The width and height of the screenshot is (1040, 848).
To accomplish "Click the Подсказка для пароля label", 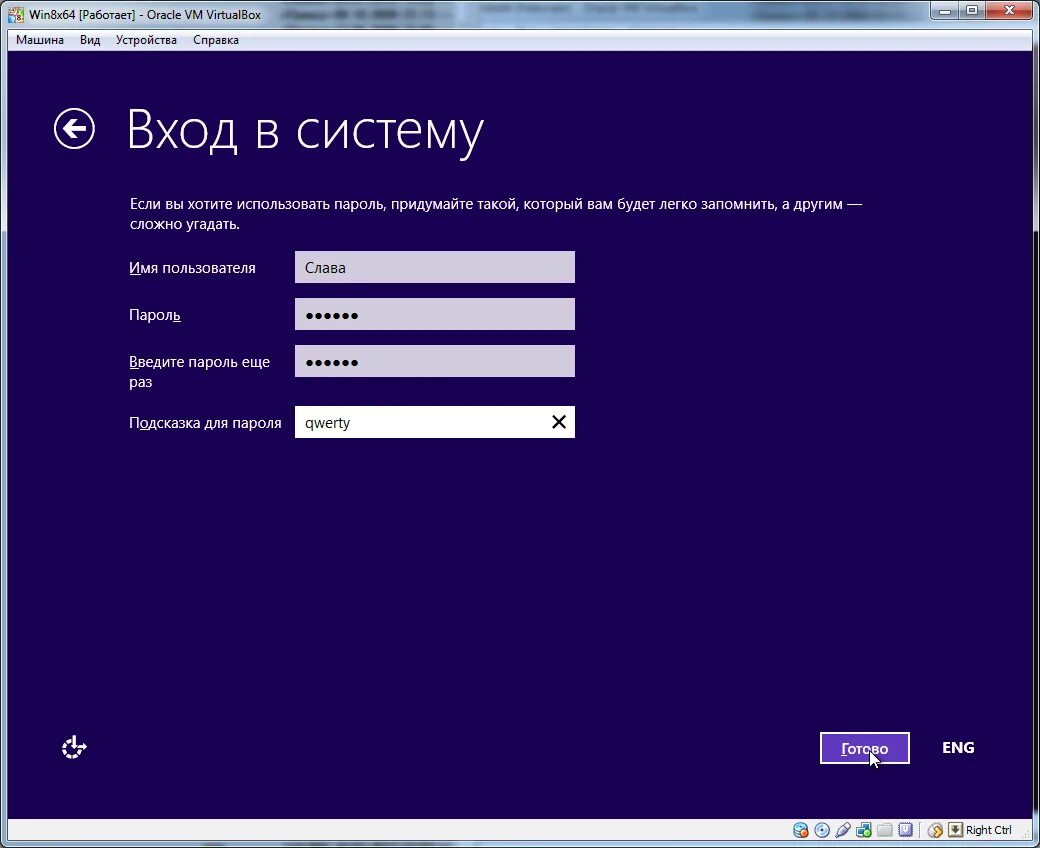I will coord(205,422).
